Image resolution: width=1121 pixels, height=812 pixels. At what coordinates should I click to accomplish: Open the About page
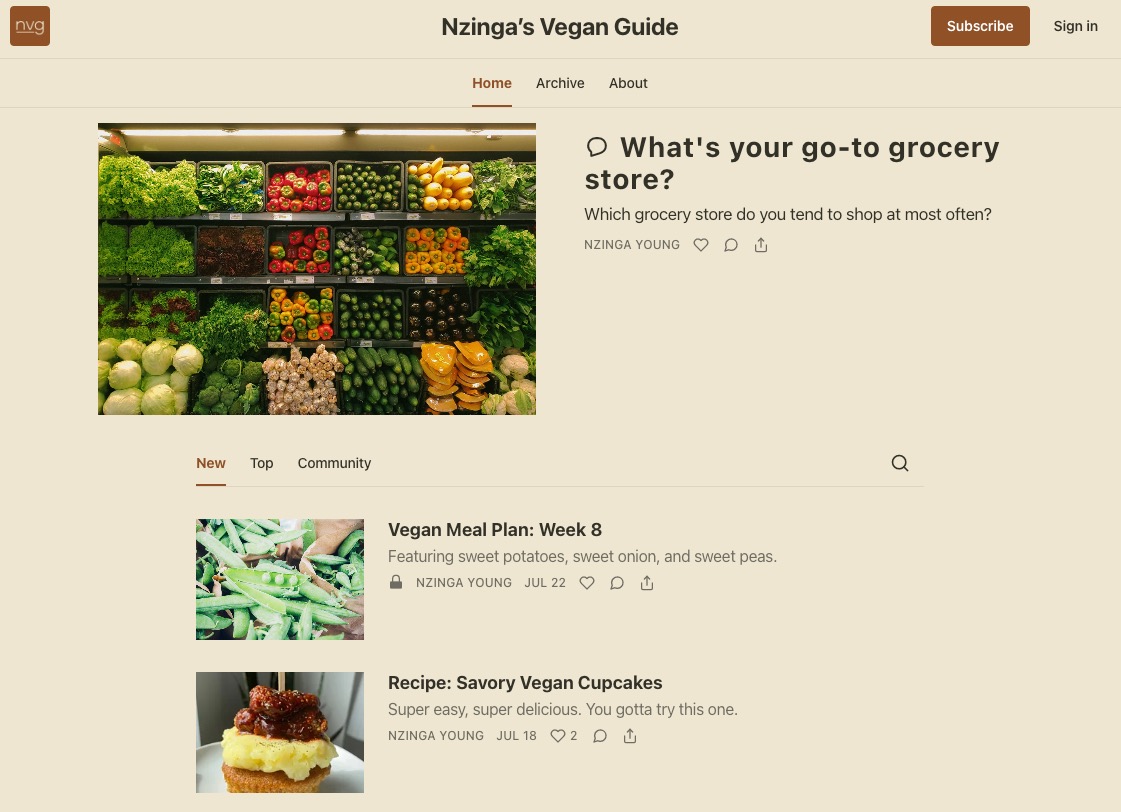click(x=628, y=83)
